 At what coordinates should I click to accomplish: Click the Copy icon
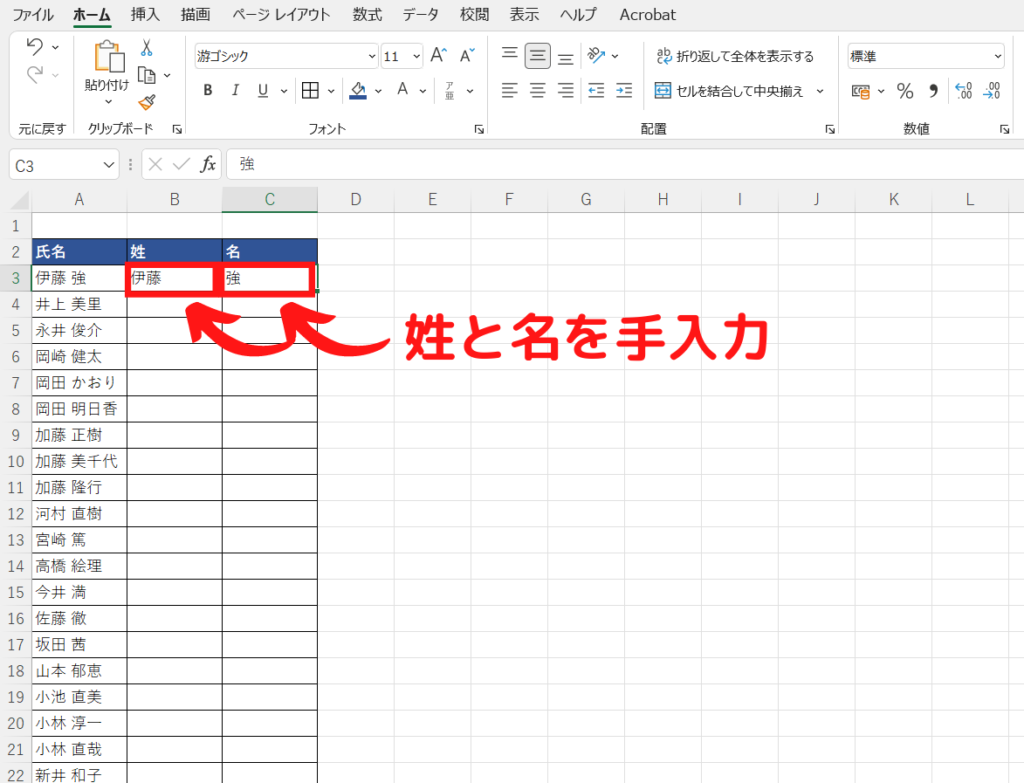click(x=147, y=76)
